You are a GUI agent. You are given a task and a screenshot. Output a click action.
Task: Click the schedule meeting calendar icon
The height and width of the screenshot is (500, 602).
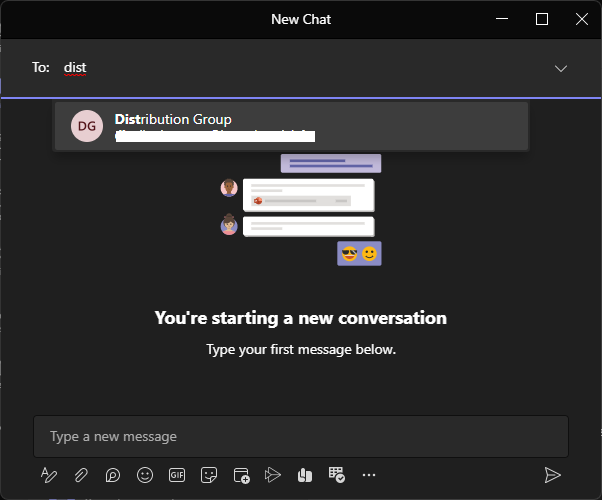[x=241, y=474]
